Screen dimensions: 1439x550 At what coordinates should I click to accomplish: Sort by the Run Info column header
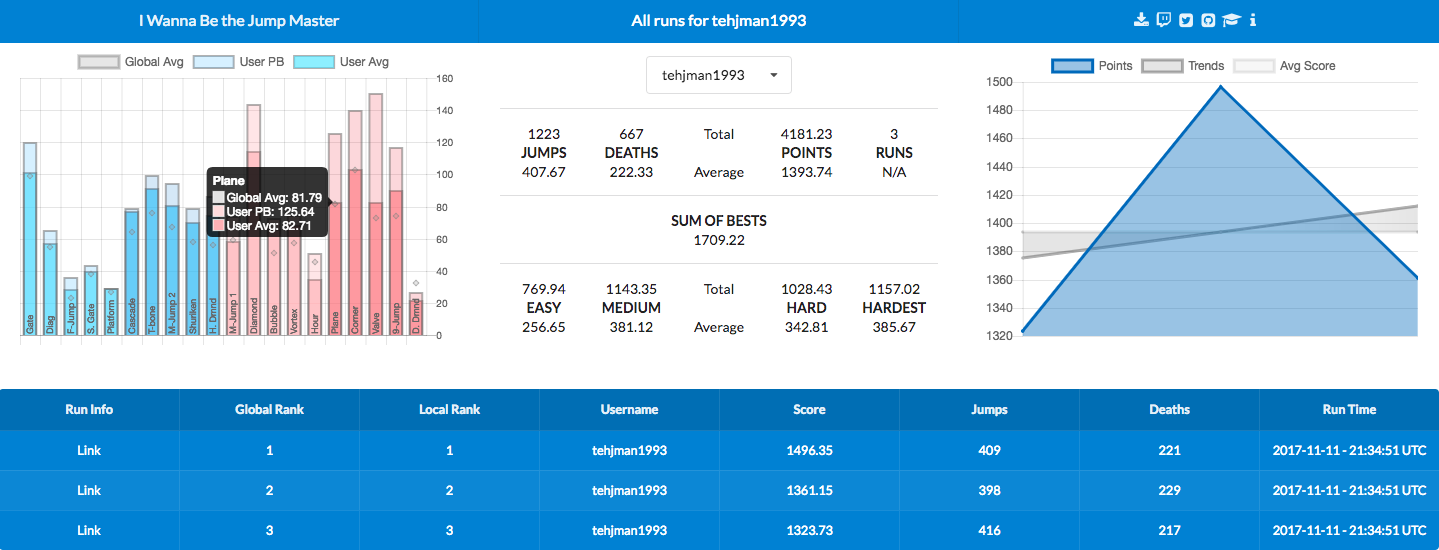[89, 409]
